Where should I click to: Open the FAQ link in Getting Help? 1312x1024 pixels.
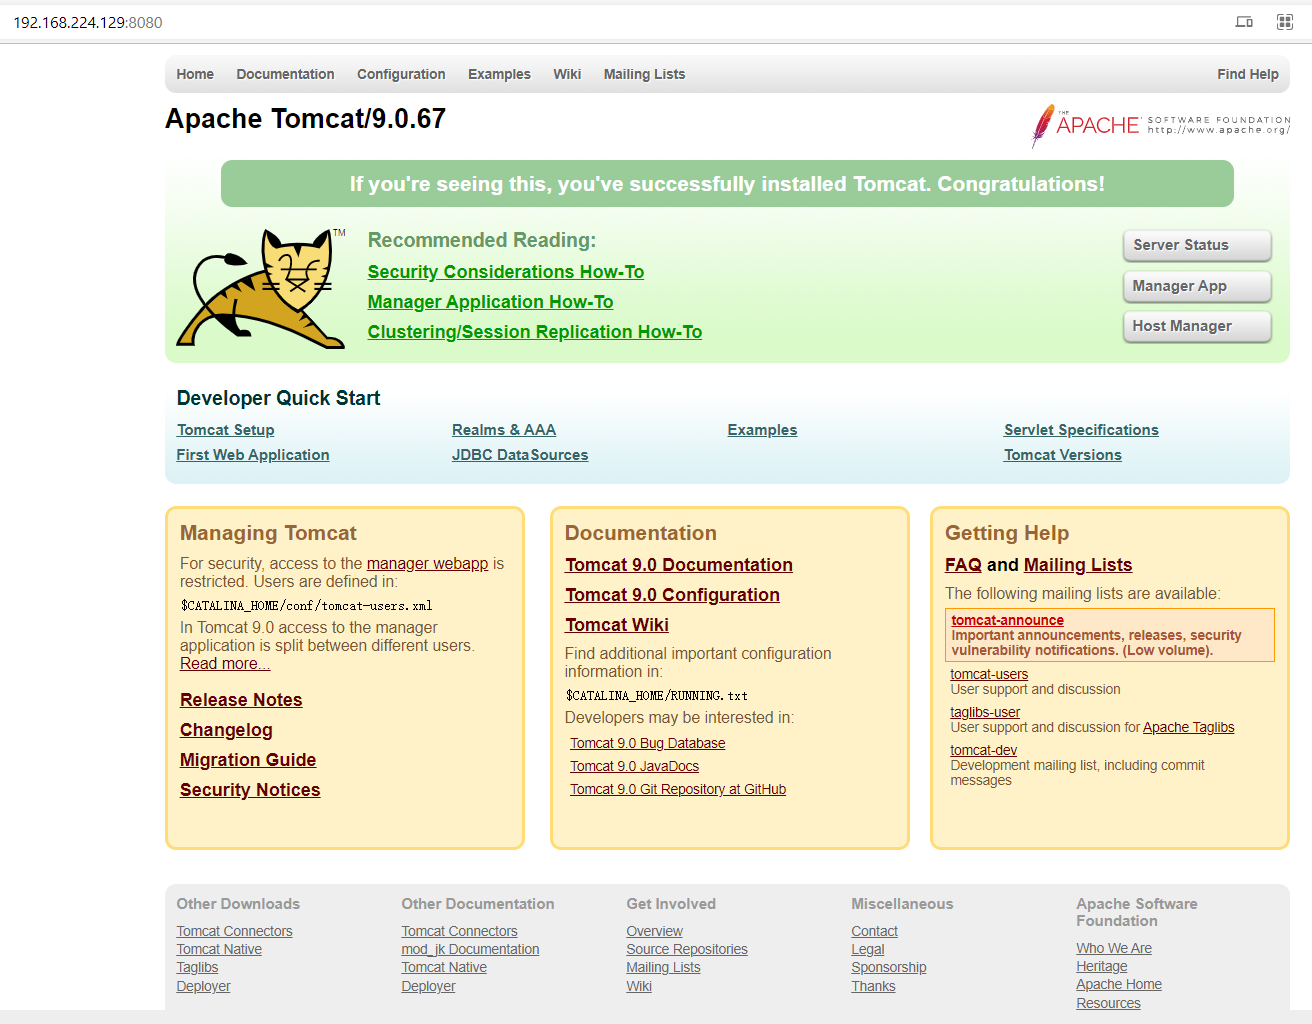click(963, 565)
